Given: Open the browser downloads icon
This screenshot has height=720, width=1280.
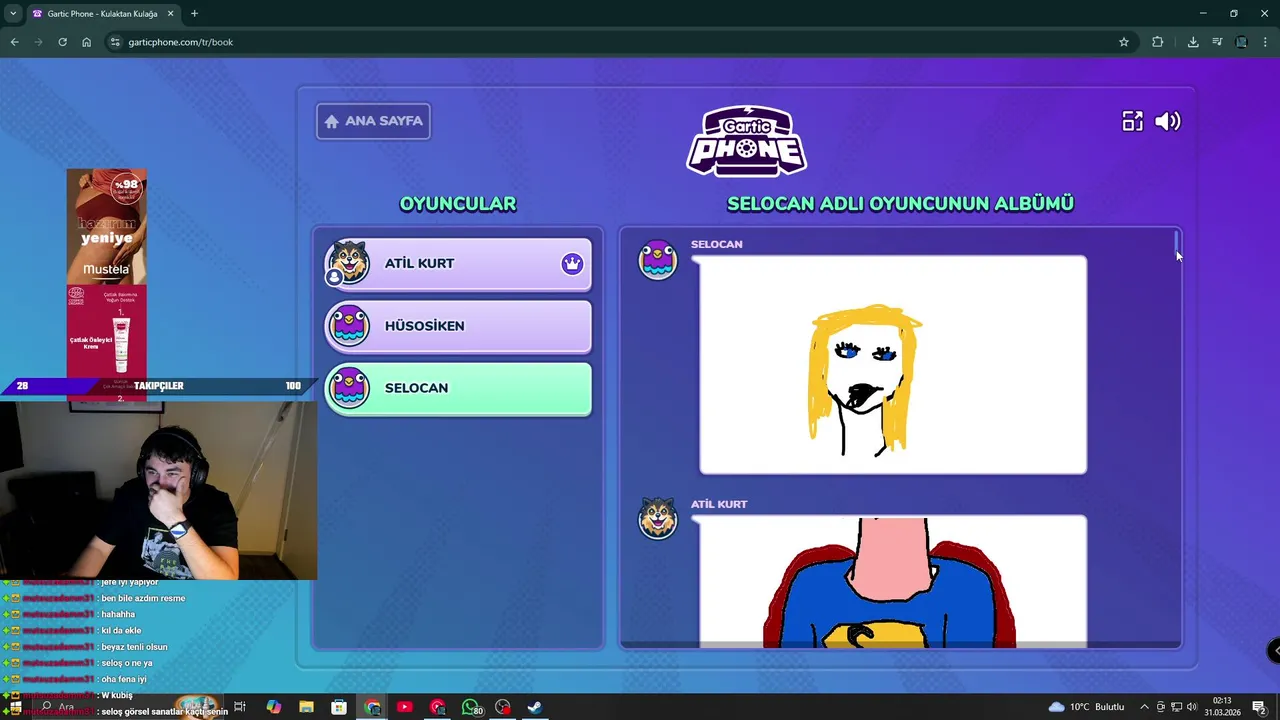Looking at the screenshot, I should point(1193,42).
